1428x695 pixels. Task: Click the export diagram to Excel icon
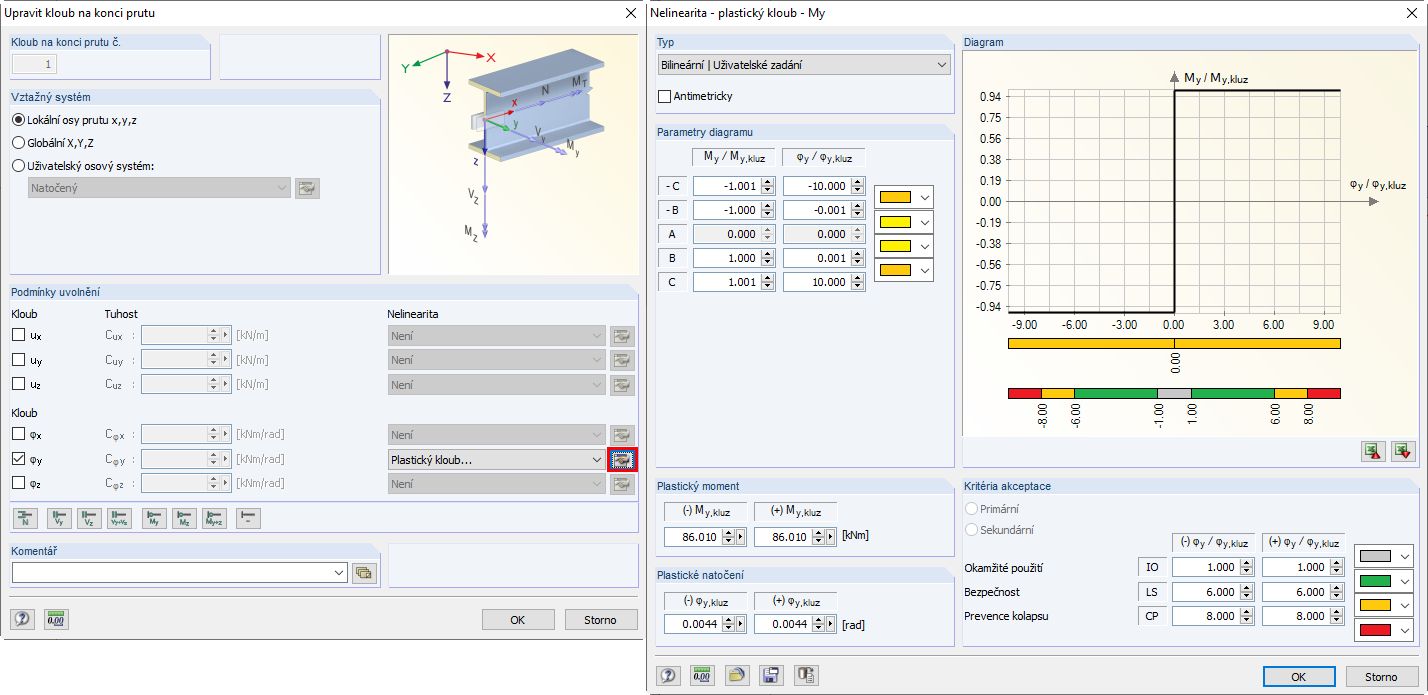[x=1373, y=452]
